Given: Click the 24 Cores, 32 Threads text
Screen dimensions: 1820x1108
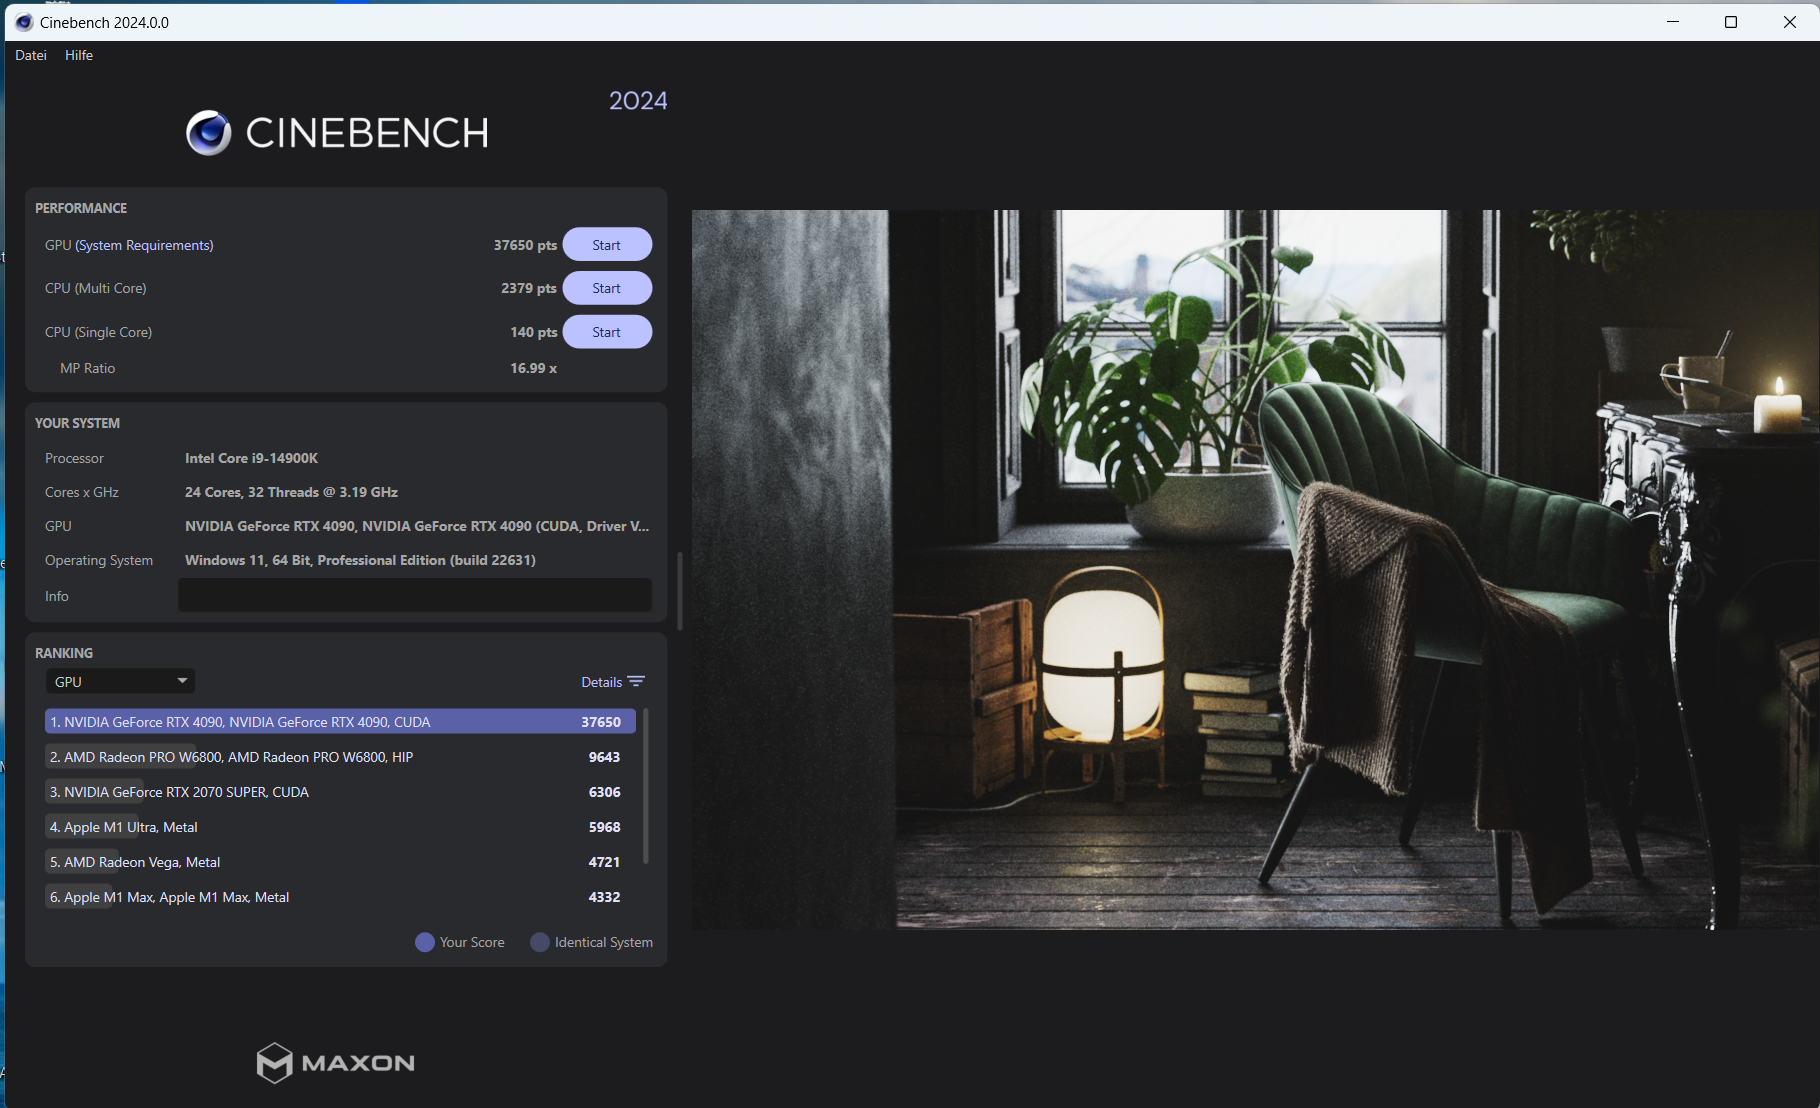Looking at the screenshot, I should click(291, 492).
